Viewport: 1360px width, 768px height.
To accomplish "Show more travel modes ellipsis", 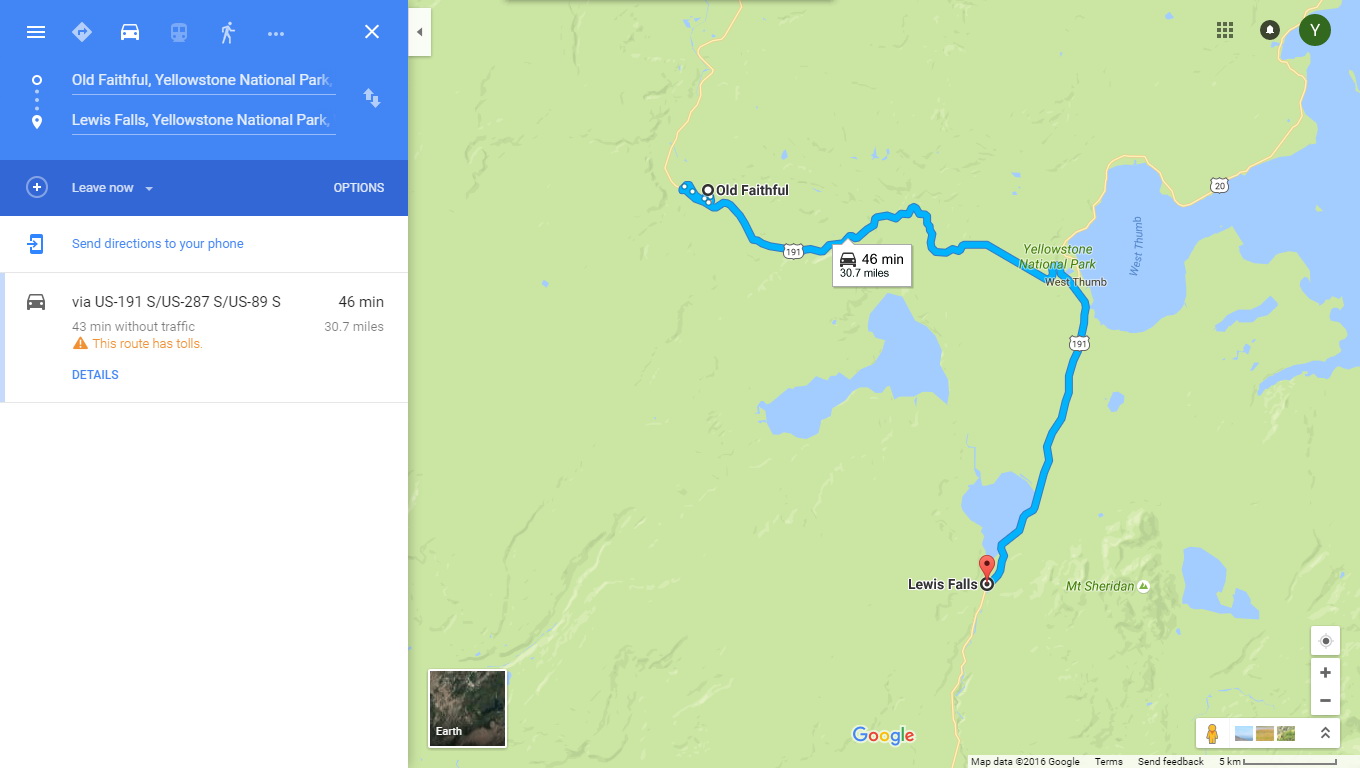I will (x=276, y=33).
